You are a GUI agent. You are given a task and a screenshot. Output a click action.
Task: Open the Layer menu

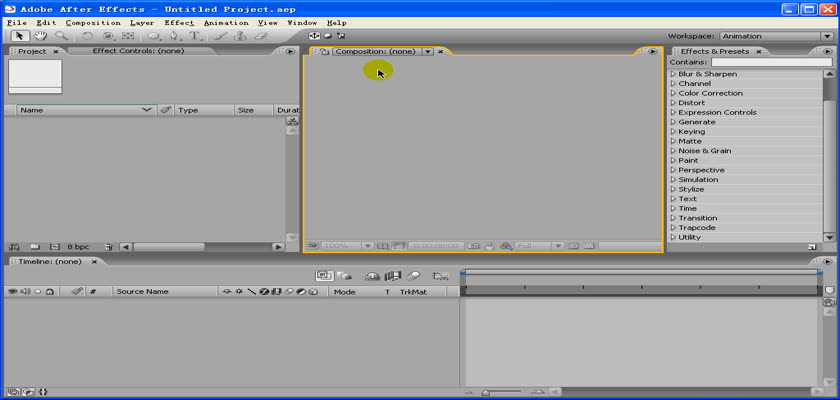point(142,23)
